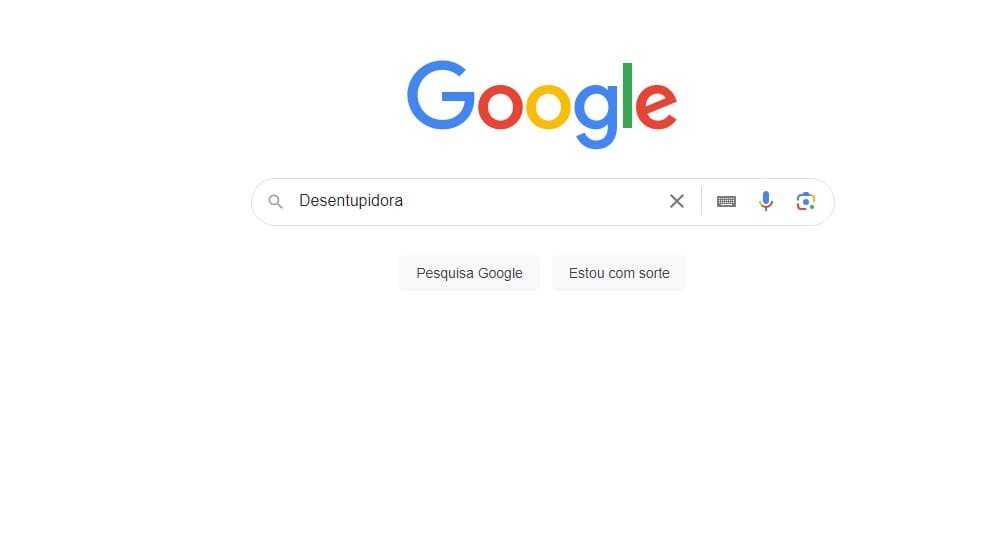999x542 pixels.
Task: Click the yellow letter o in Google logo
Action: point(548,105)
